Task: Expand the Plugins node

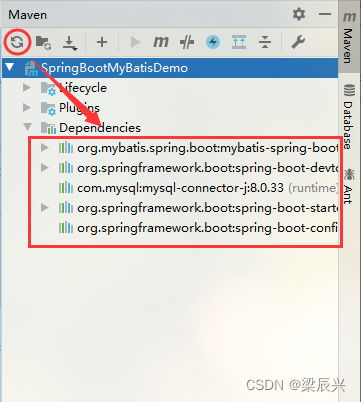Action: [27, 108]
